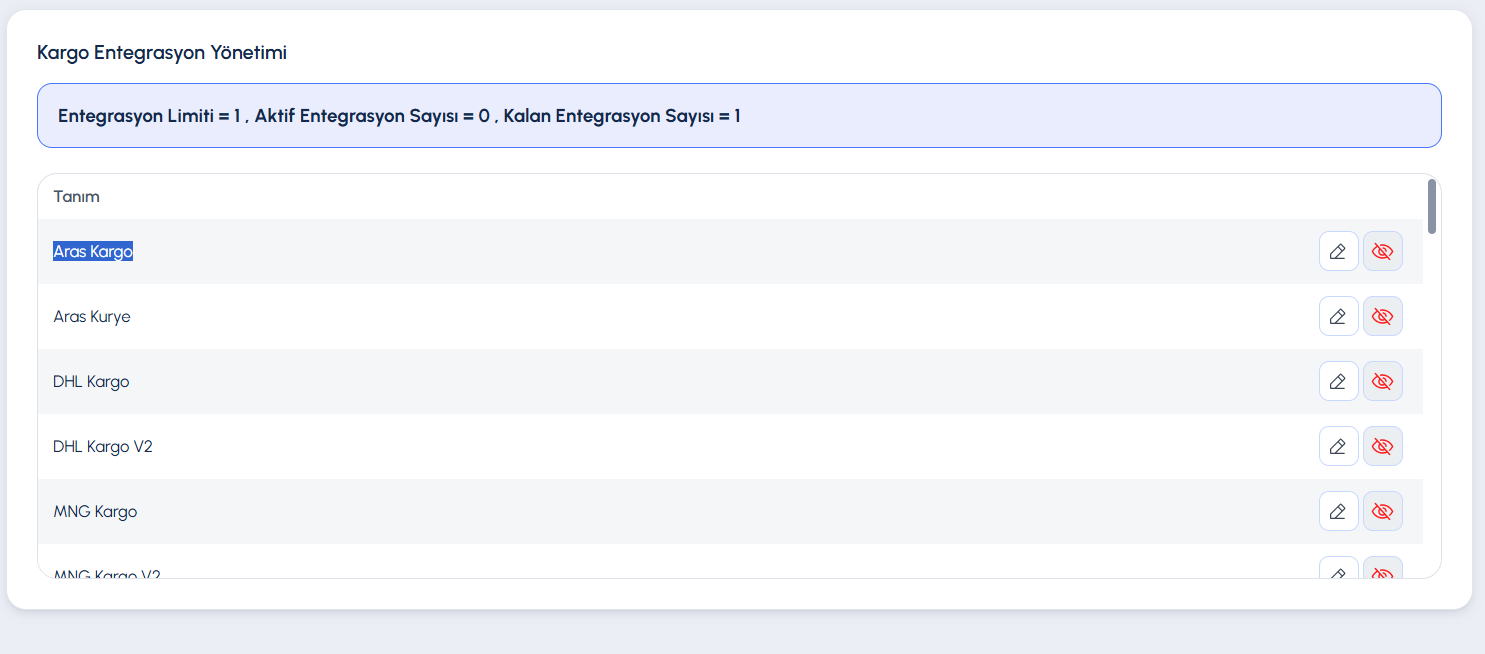Viewport: 1485px width, 654px height.
Task: Enable visibility for DHL Kargo V2
Action: click(1382, 446)
